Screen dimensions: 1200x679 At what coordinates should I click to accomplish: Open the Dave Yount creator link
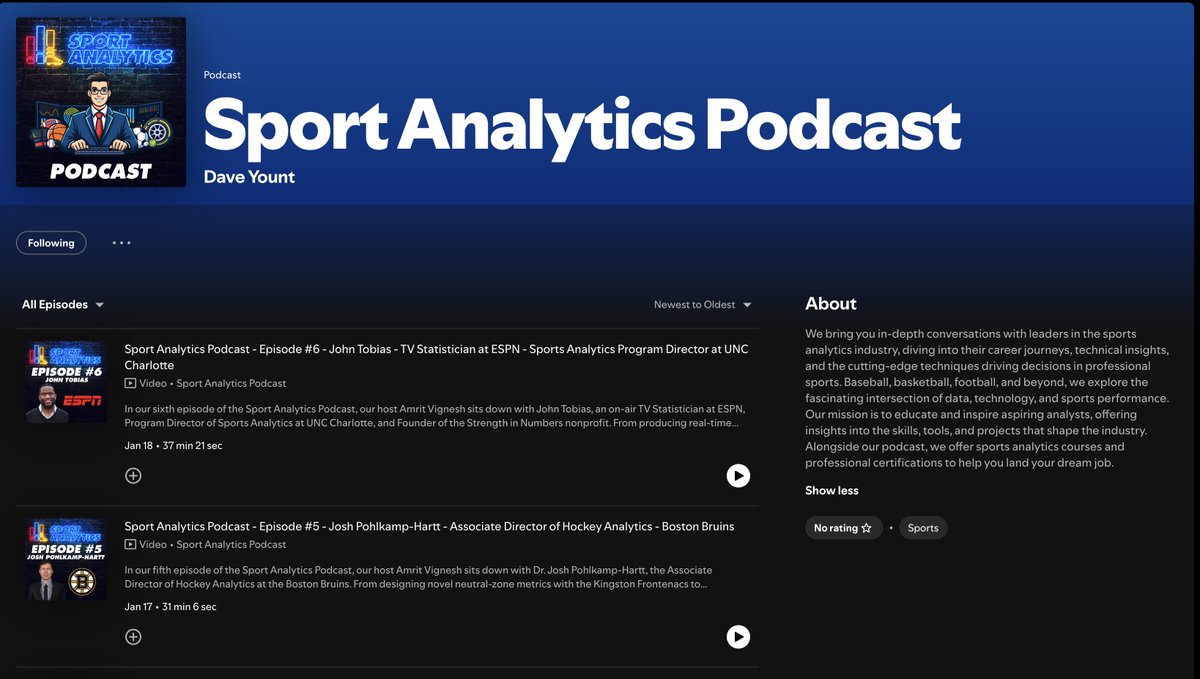pos(249,177)
